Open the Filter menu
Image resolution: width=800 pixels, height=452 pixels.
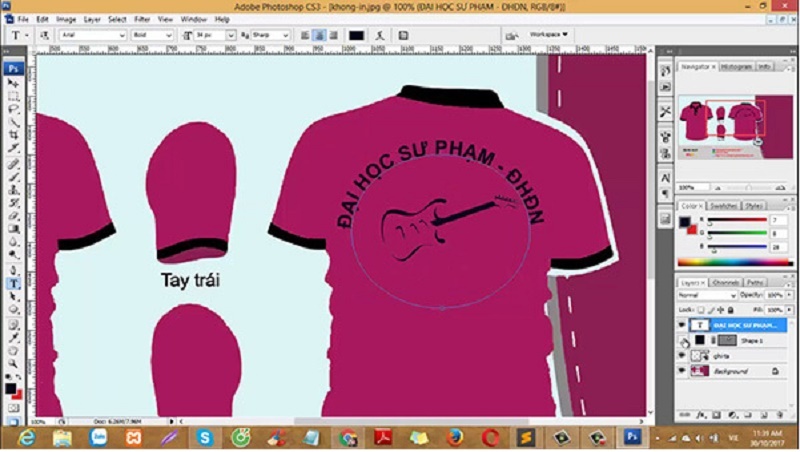[142, 19]
